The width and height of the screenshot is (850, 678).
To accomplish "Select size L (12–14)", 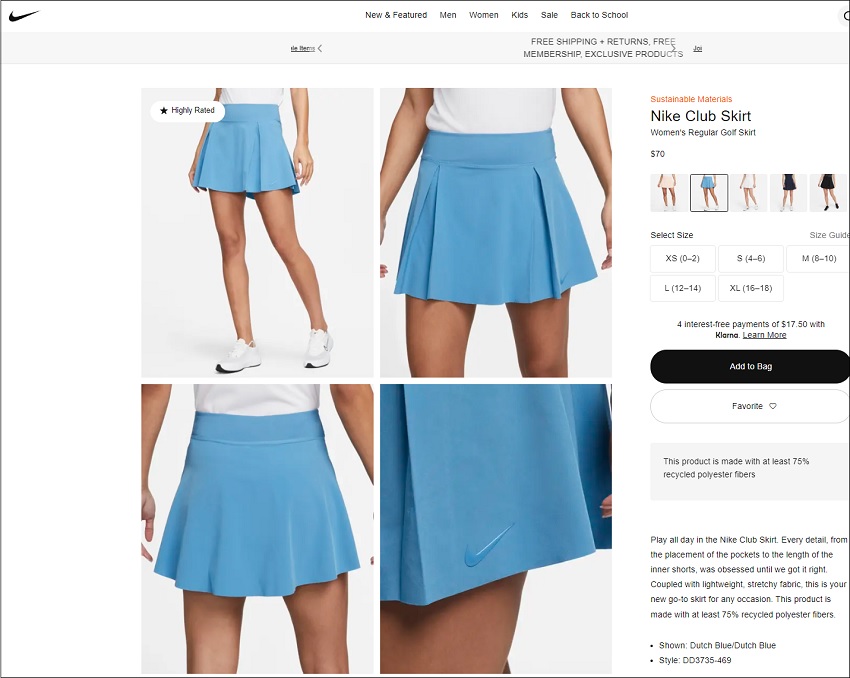I will point(682,288).
